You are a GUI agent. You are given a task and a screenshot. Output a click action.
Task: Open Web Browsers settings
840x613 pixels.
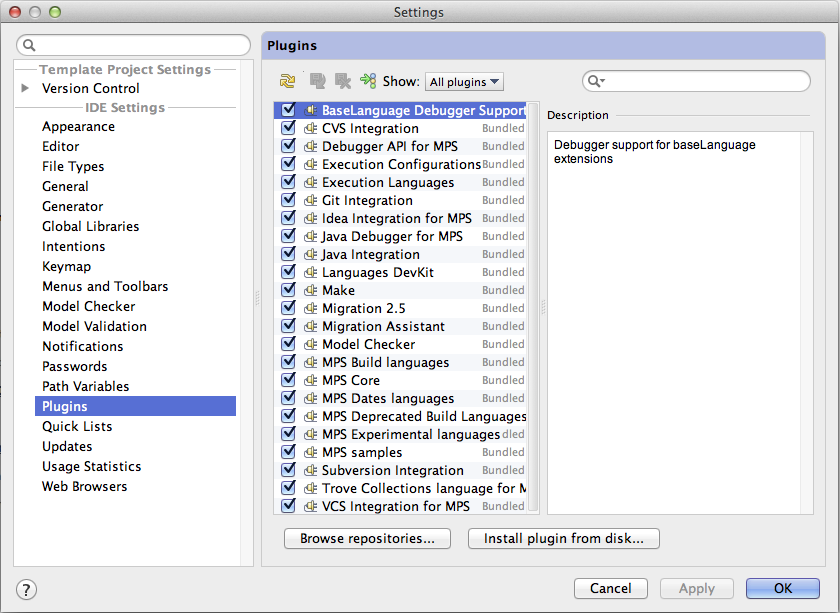(85, 487)
